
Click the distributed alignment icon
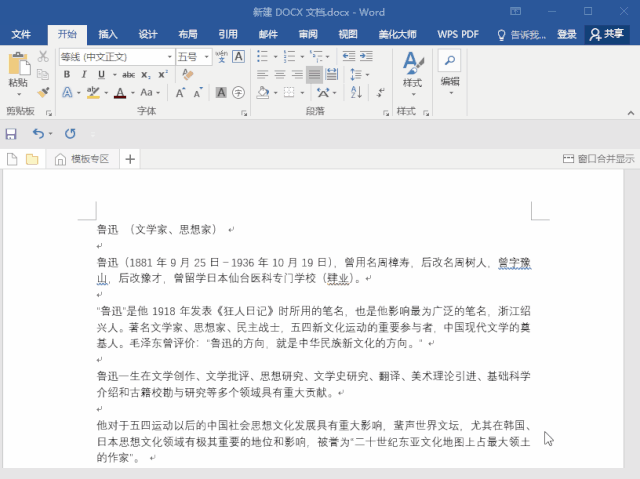coord(331,74)
